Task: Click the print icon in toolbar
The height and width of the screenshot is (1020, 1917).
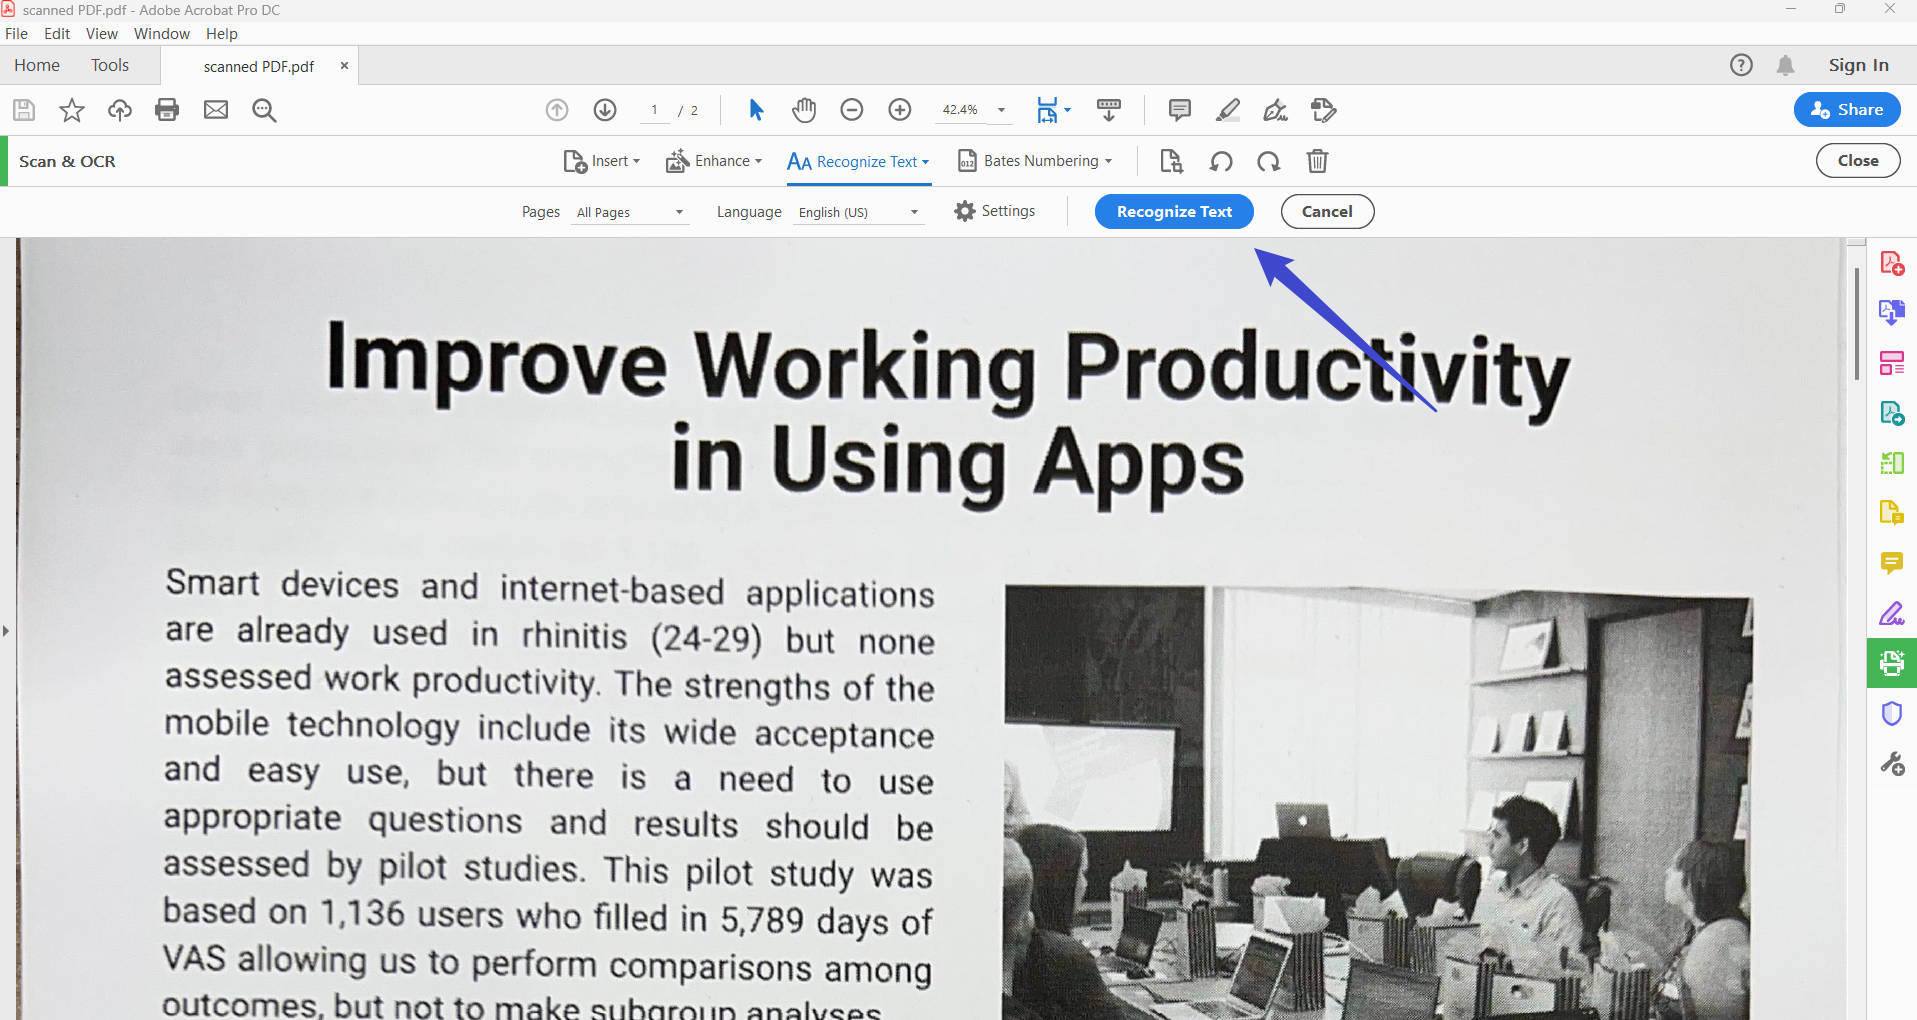Action: (x=167, y=110)
